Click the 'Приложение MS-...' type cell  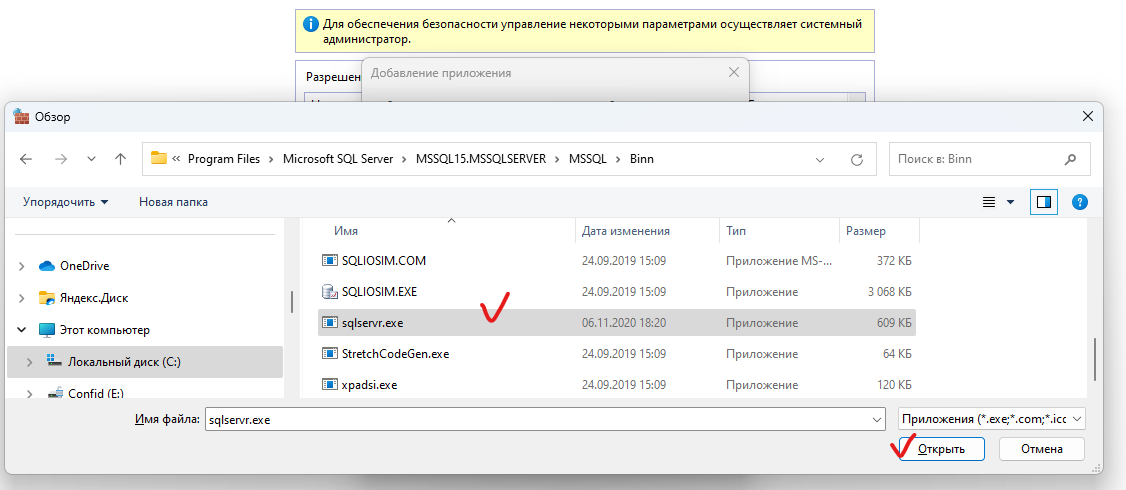point(781,261)
